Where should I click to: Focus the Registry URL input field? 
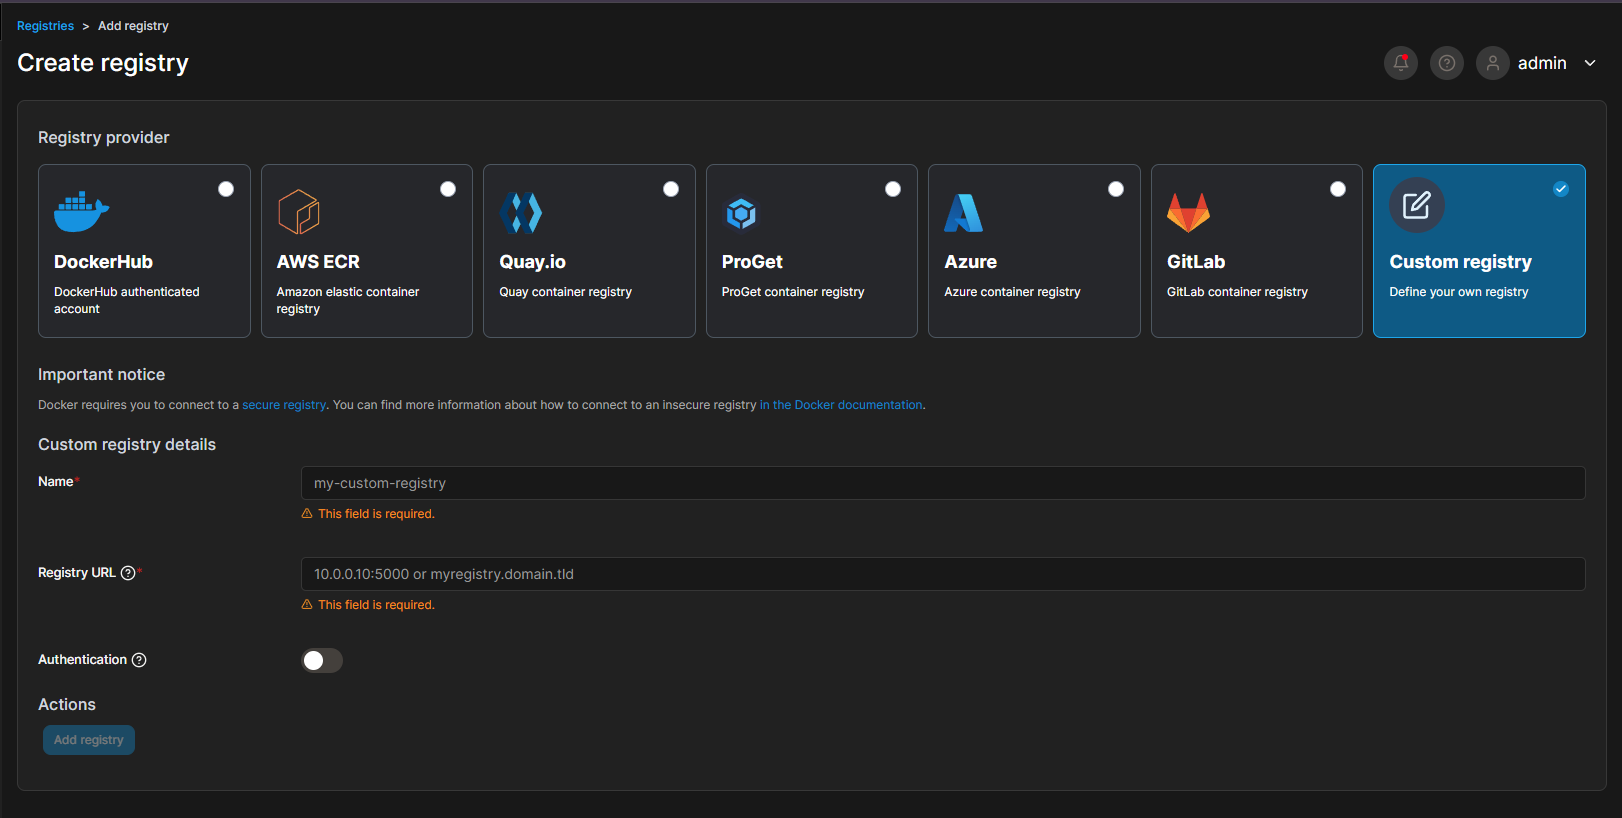(943, 574)
